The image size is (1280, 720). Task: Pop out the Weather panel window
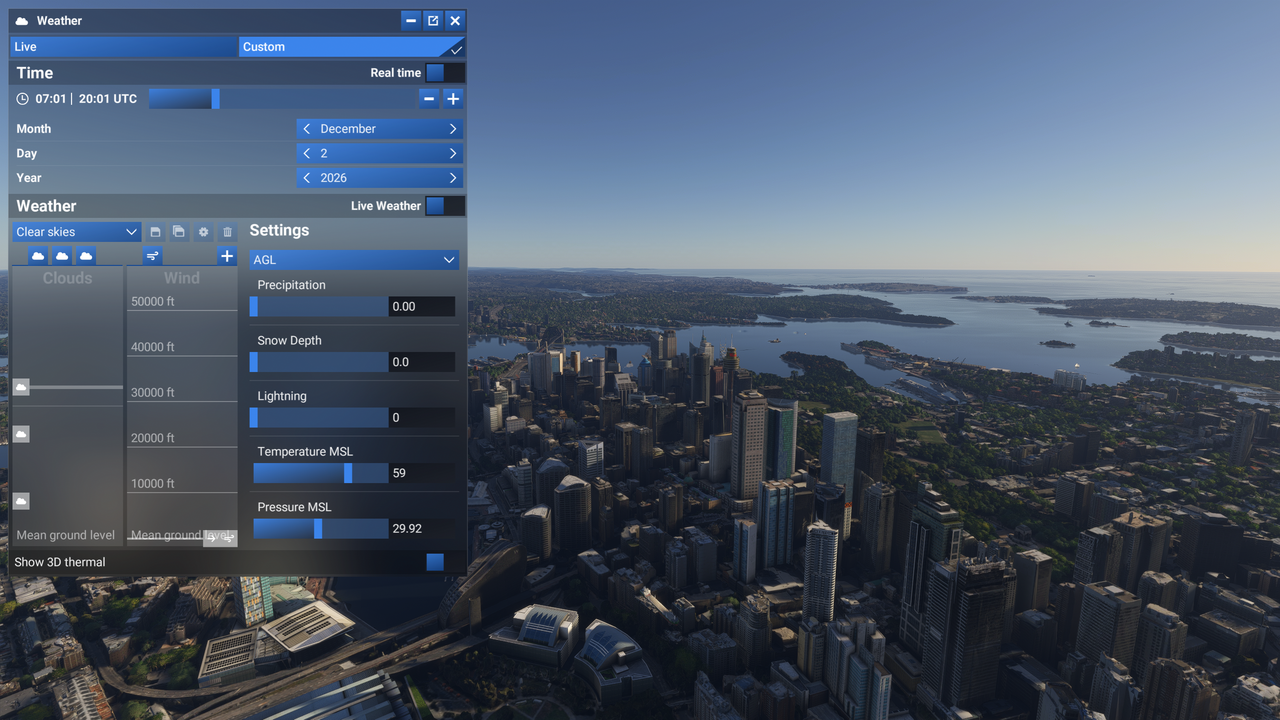pyautogui.click(x=433, y=21)
